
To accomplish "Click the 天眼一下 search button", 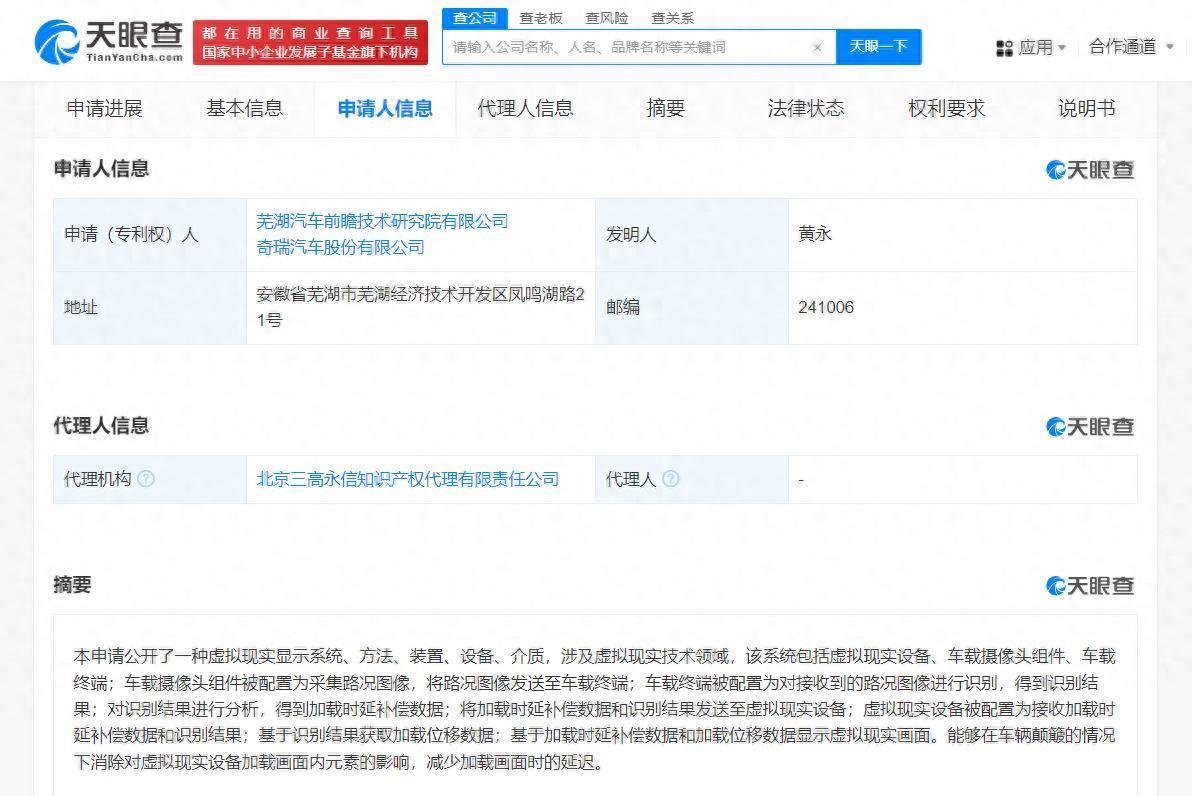I will point(878,47).
